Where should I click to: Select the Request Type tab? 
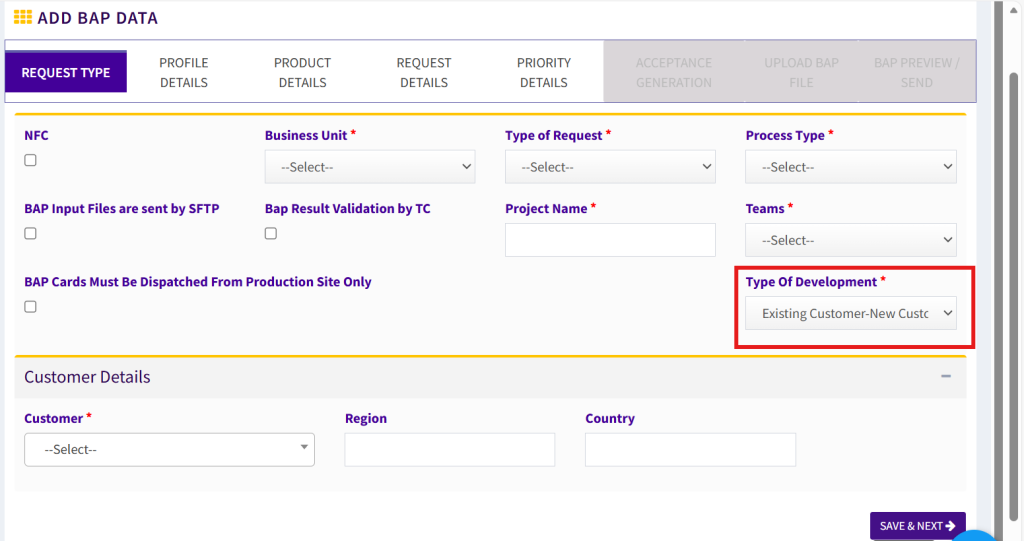point(66,72)
